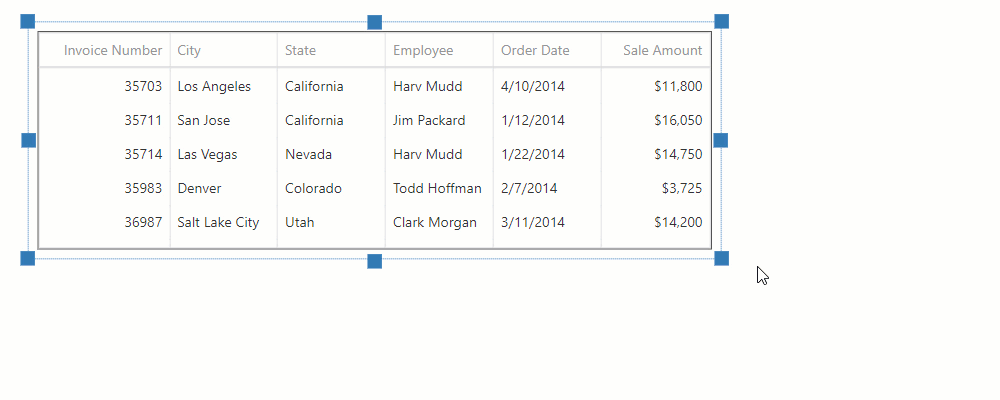Click the top-left resize handle

pos(28,21)
